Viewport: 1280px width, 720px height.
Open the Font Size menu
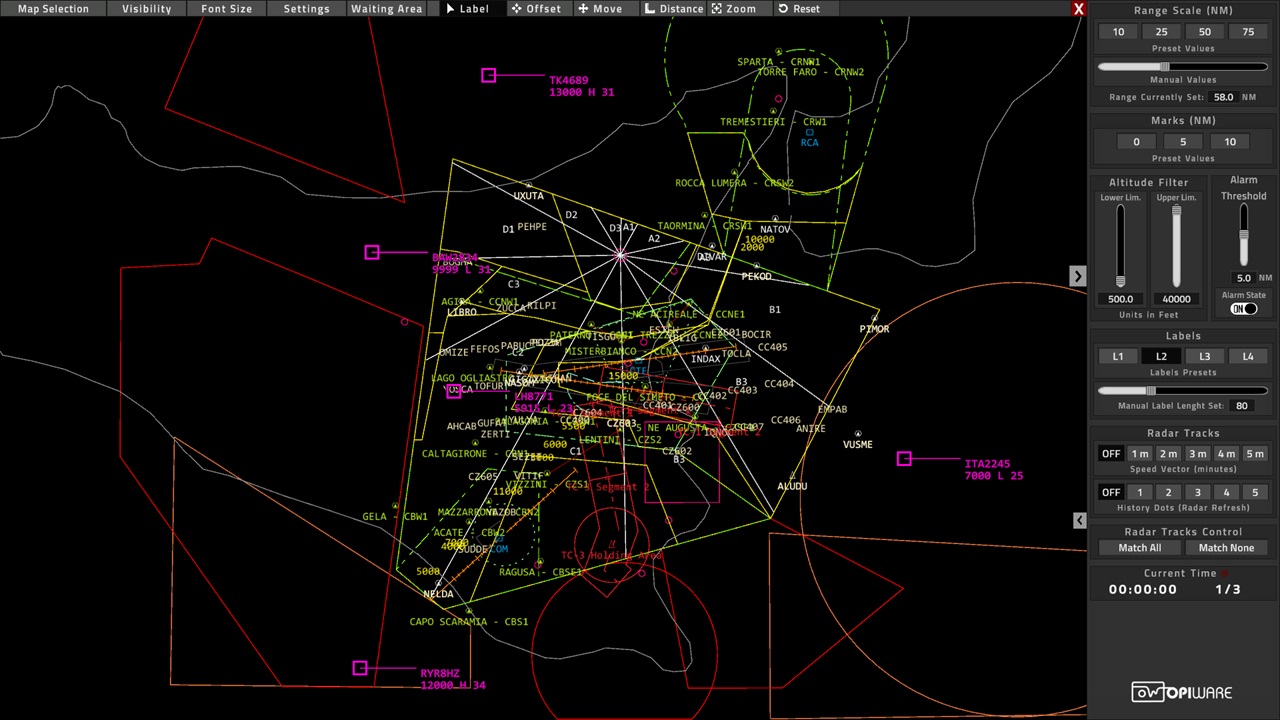(x=227, y=9)
